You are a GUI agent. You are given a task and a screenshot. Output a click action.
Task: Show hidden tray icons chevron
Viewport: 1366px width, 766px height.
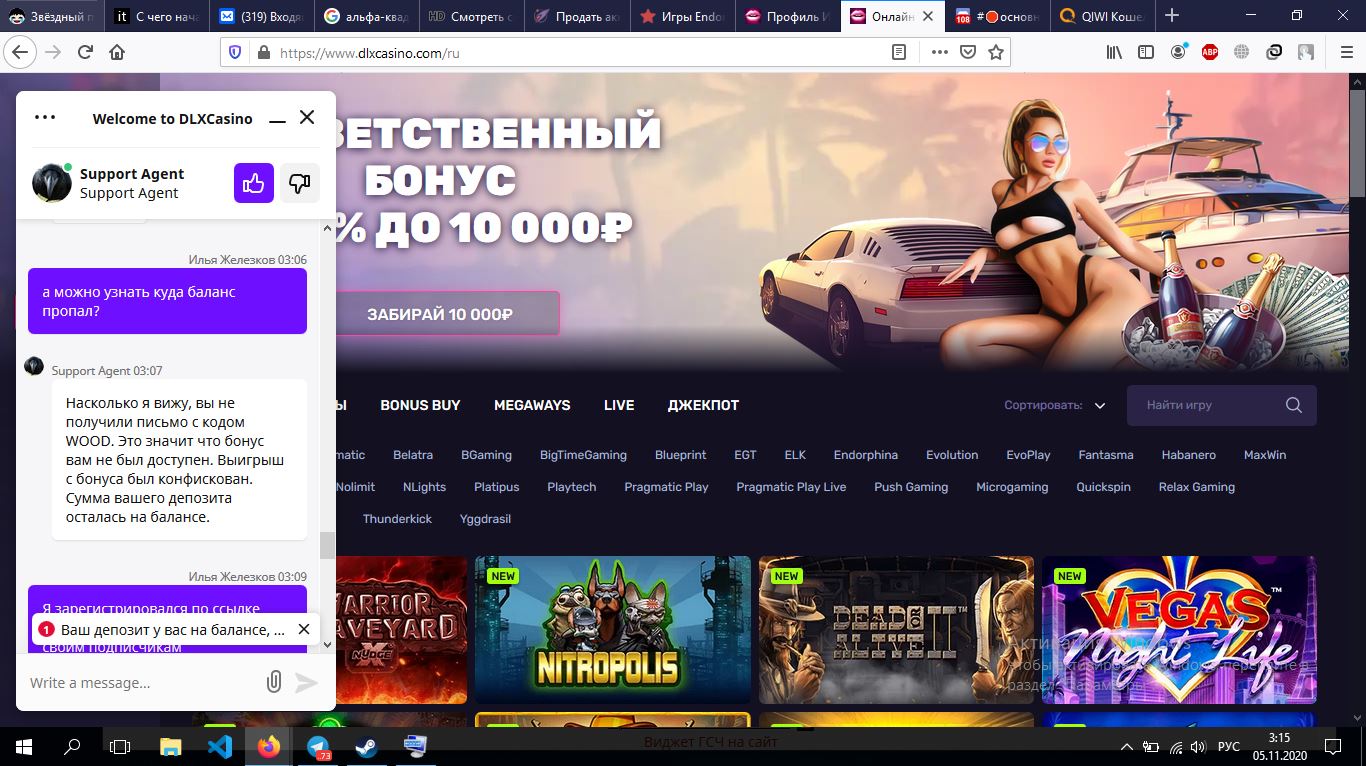(x=1127, y=746)
